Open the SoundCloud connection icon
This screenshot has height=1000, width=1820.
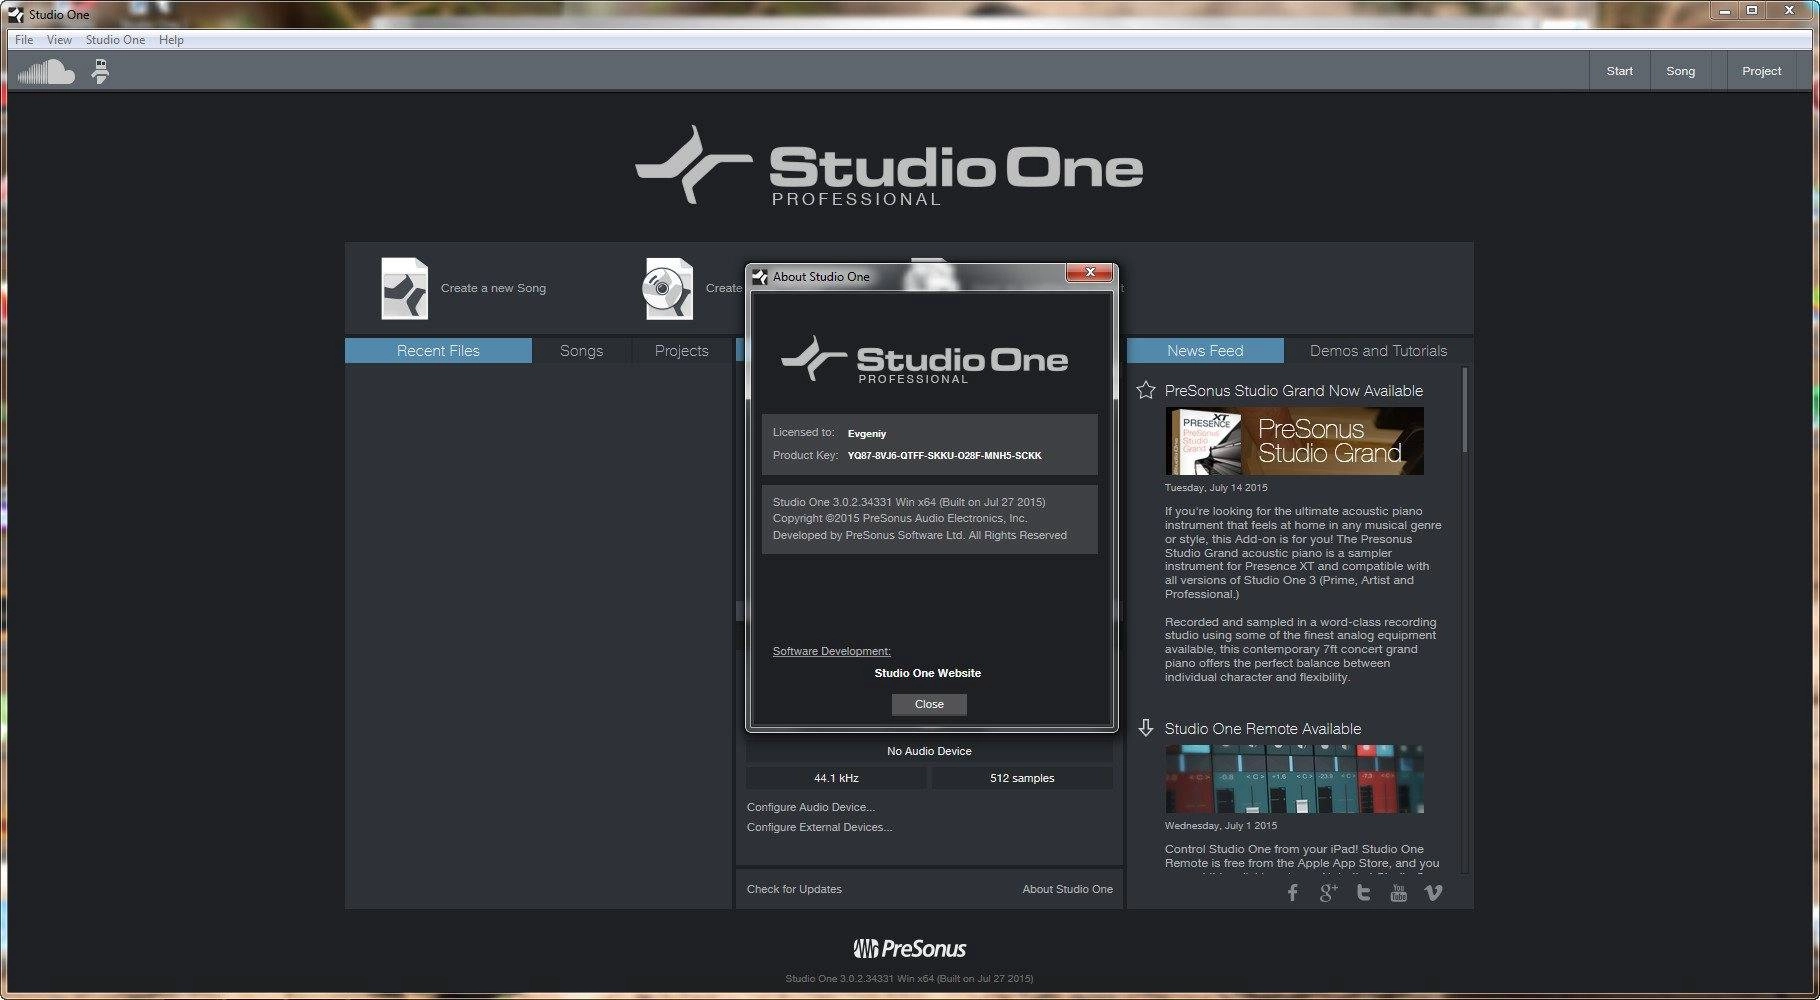point(46,72)
